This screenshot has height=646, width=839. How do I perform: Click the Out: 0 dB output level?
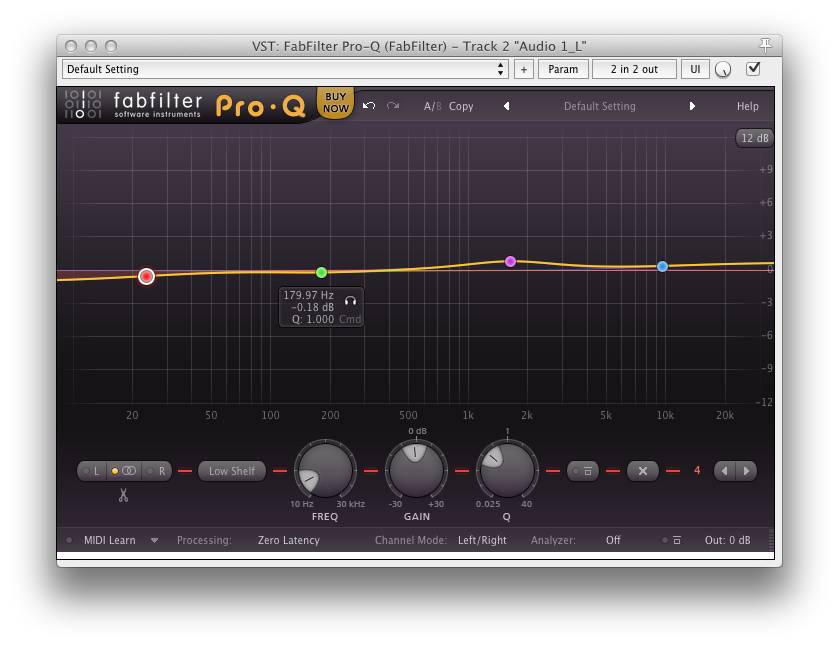coord(727,540)
